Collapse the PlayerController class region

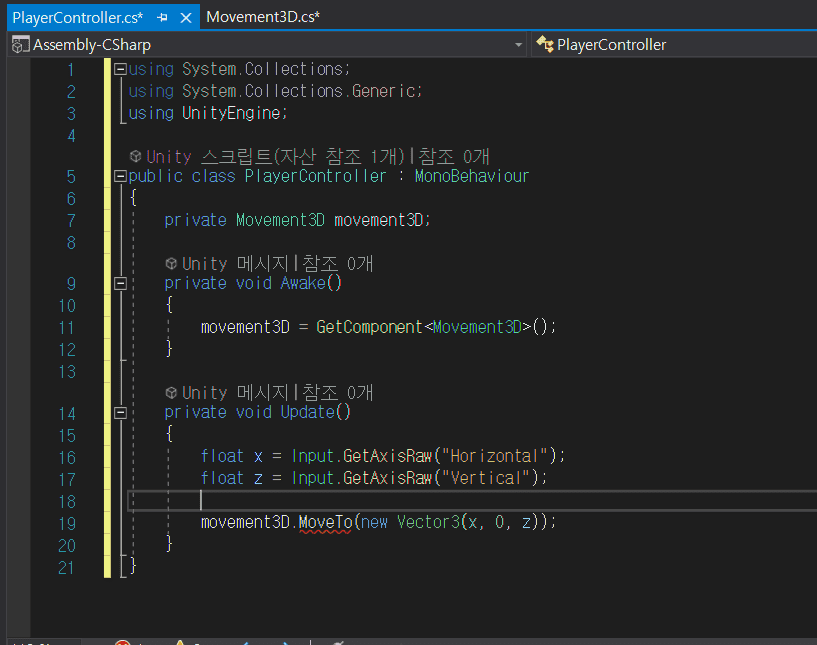tap(120, 177)
